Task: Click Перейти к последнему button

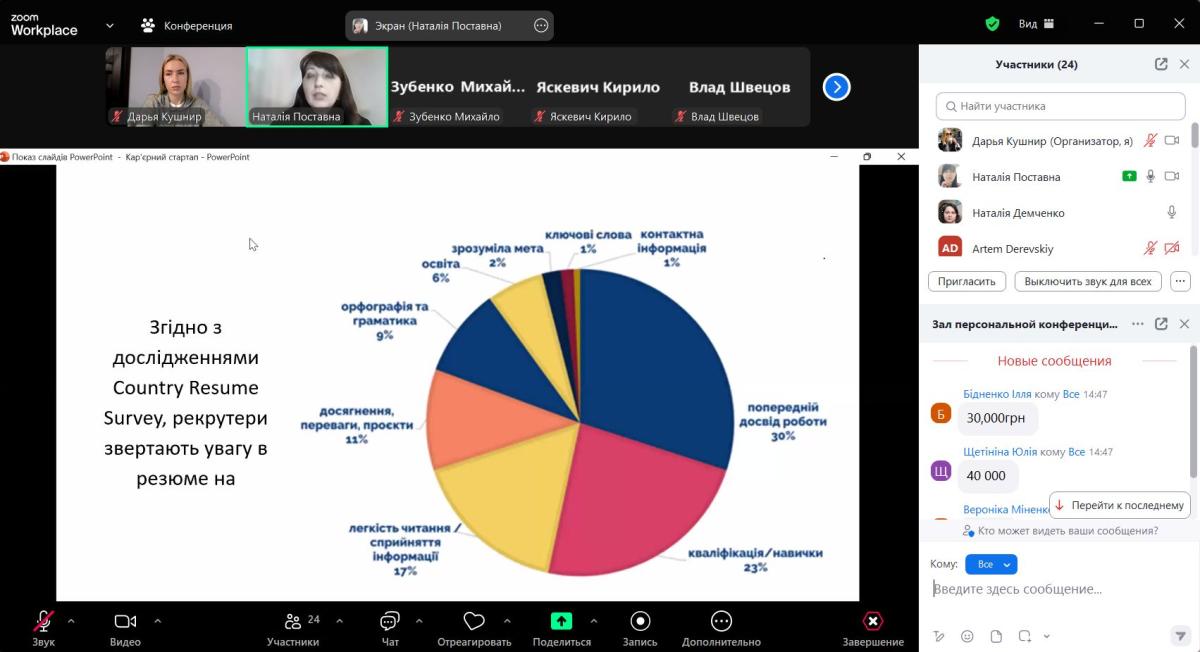Action: [1120, 505]
